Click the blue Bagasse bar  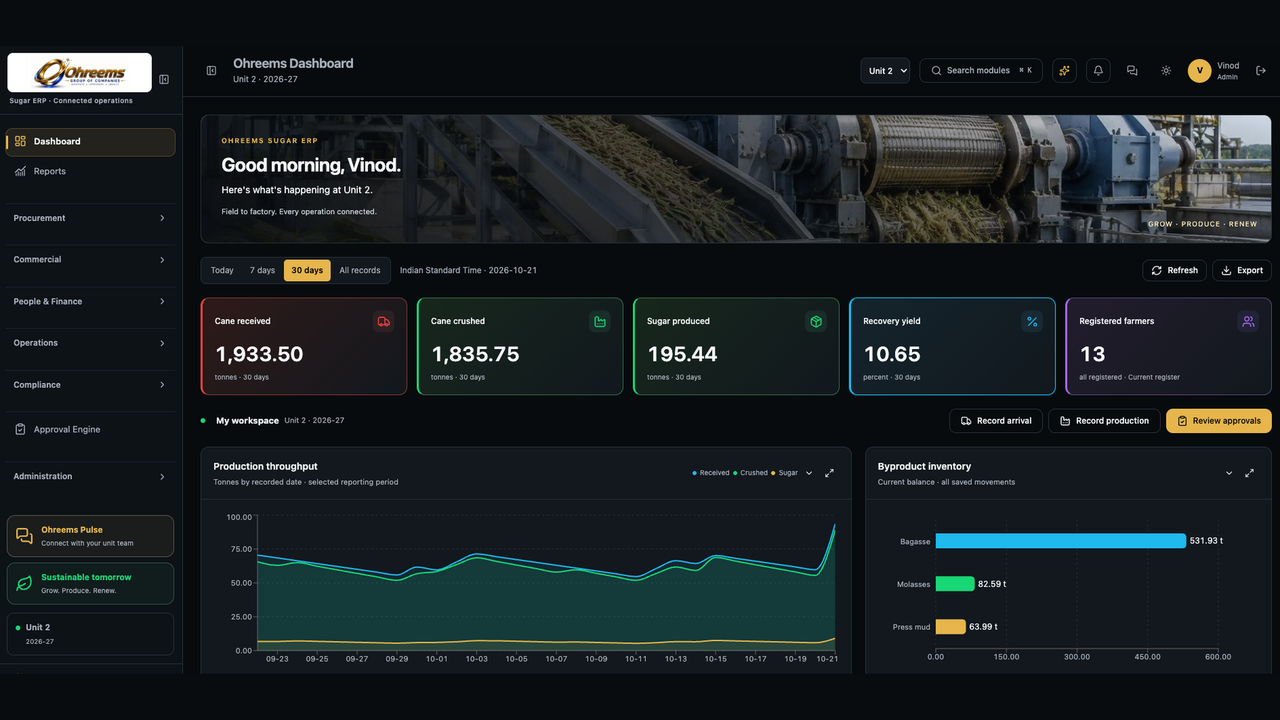coord(1061,541)
